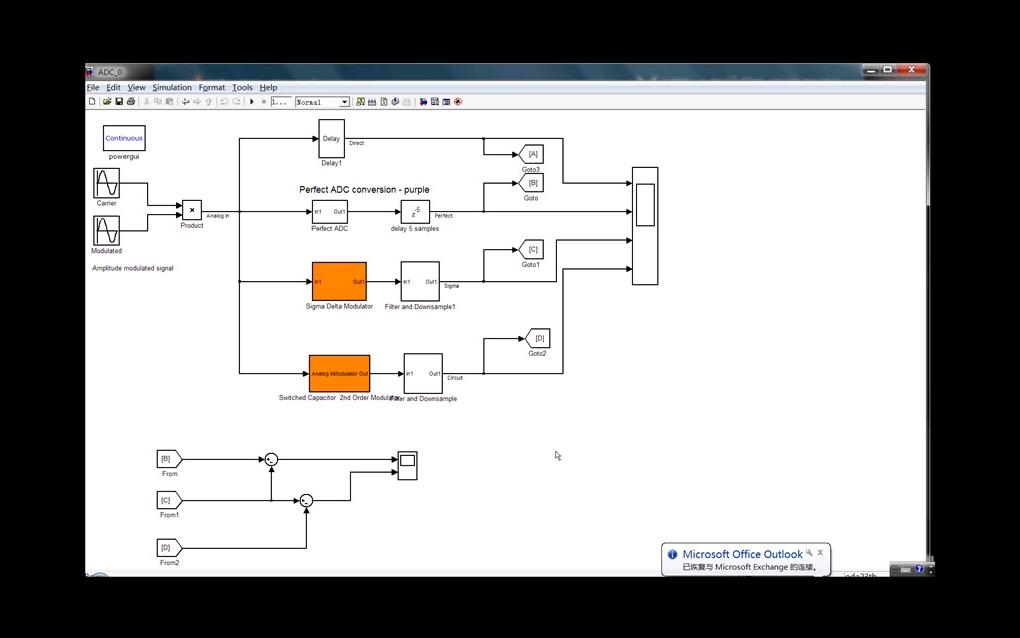Viewport: 1020px width, 638px height.
Task: Open a model file via folder icon
Action: click(107, 101)
